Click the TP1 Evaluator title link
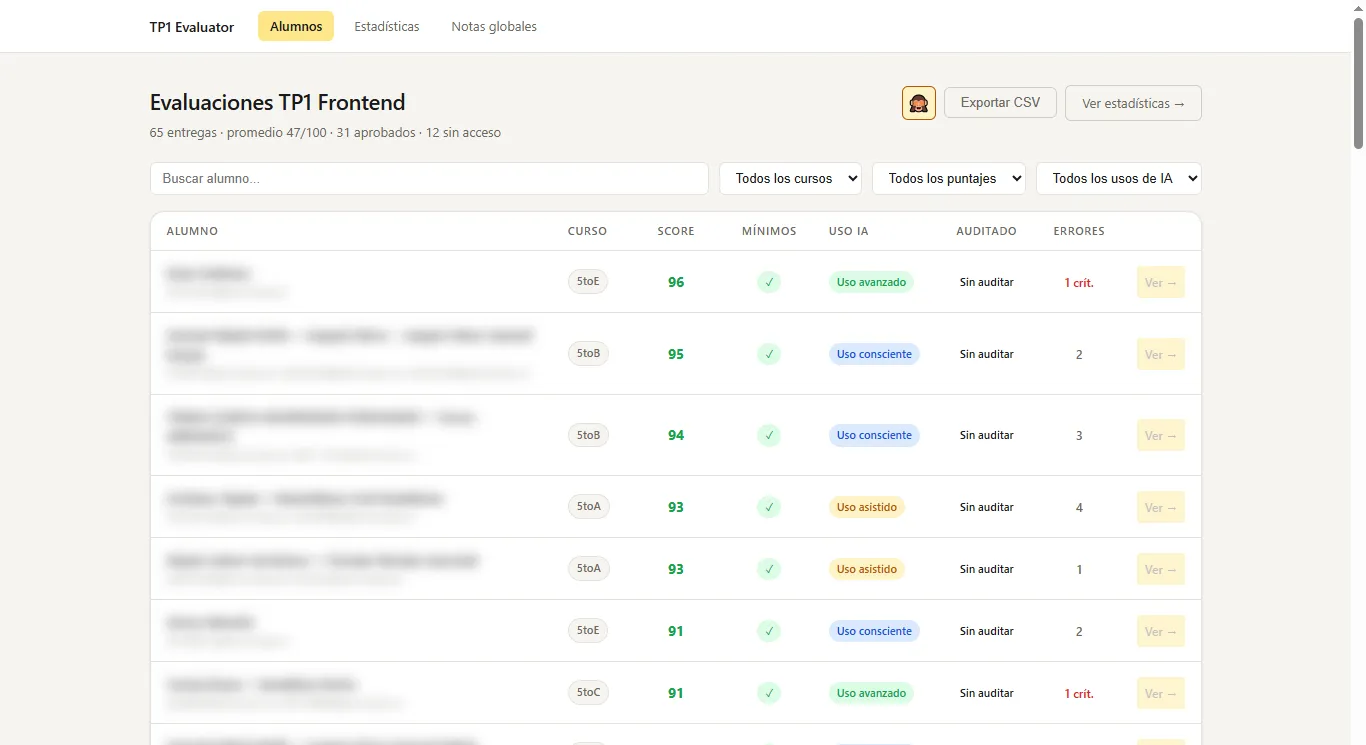 [x=192, y=27]
